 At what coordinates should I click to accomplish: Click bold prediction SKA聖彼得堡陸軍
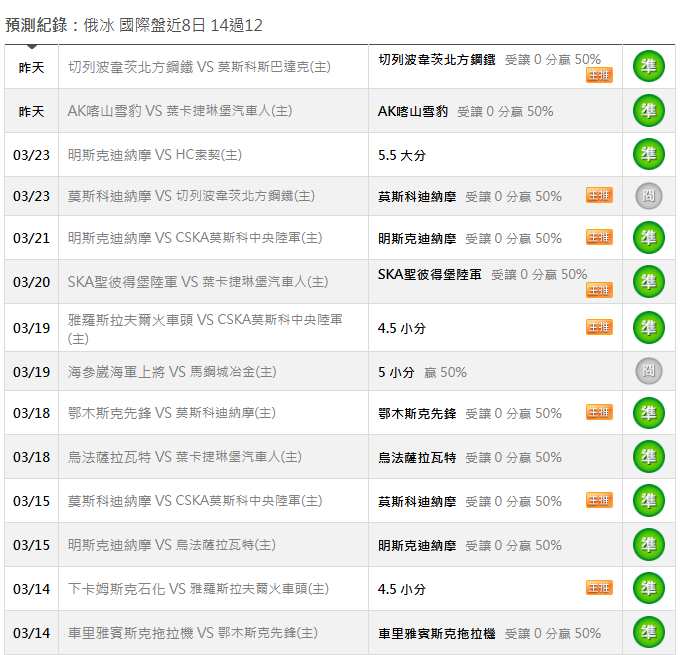click(429, 274)
